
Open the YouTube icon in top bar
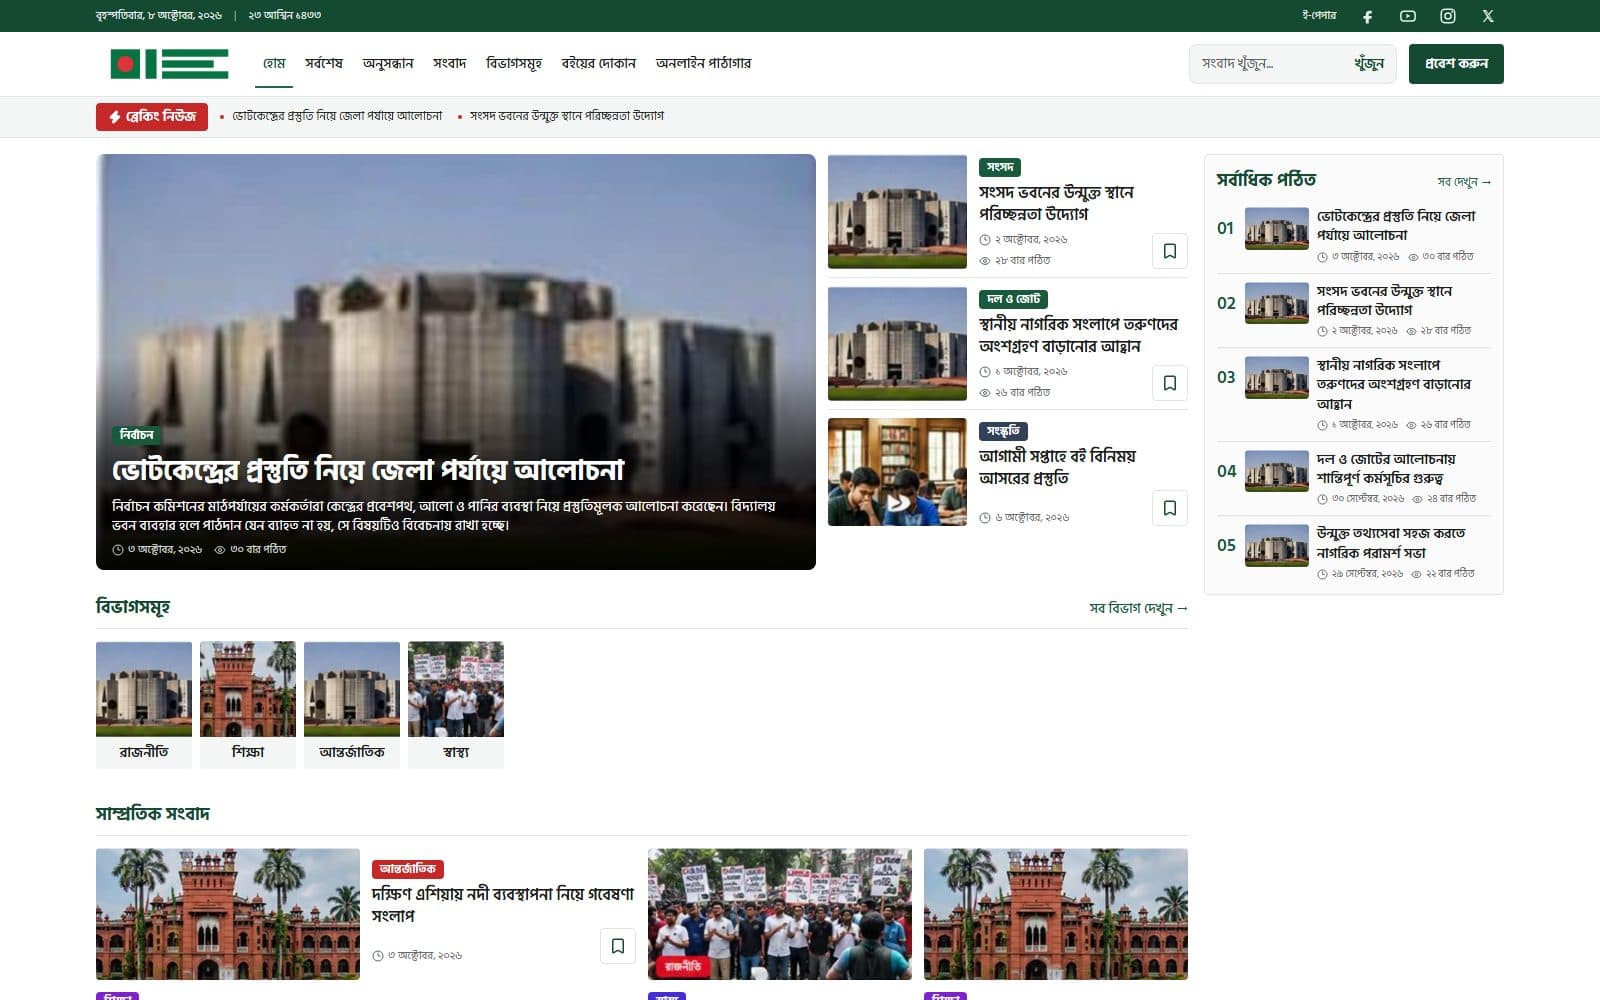coord(1407,16)
